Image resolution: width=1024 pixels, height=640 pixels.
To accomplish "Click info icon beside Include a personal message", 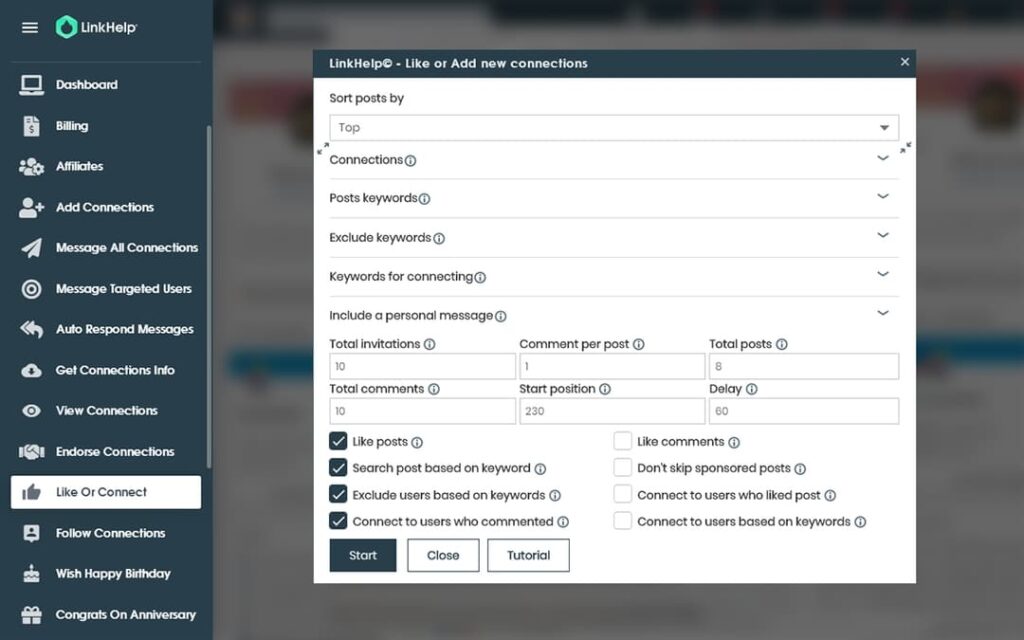I will (x=500, y=317).
